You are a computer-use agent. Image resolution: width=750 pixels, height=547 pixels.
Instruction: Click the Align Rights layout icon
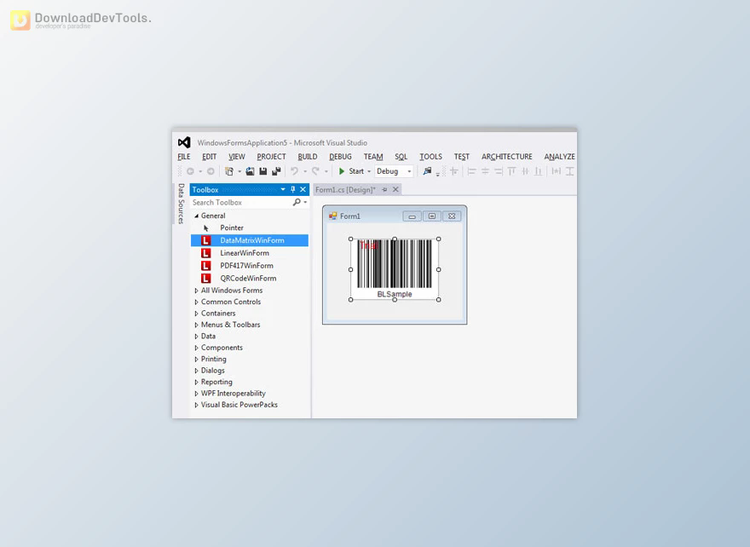[498, 171]
